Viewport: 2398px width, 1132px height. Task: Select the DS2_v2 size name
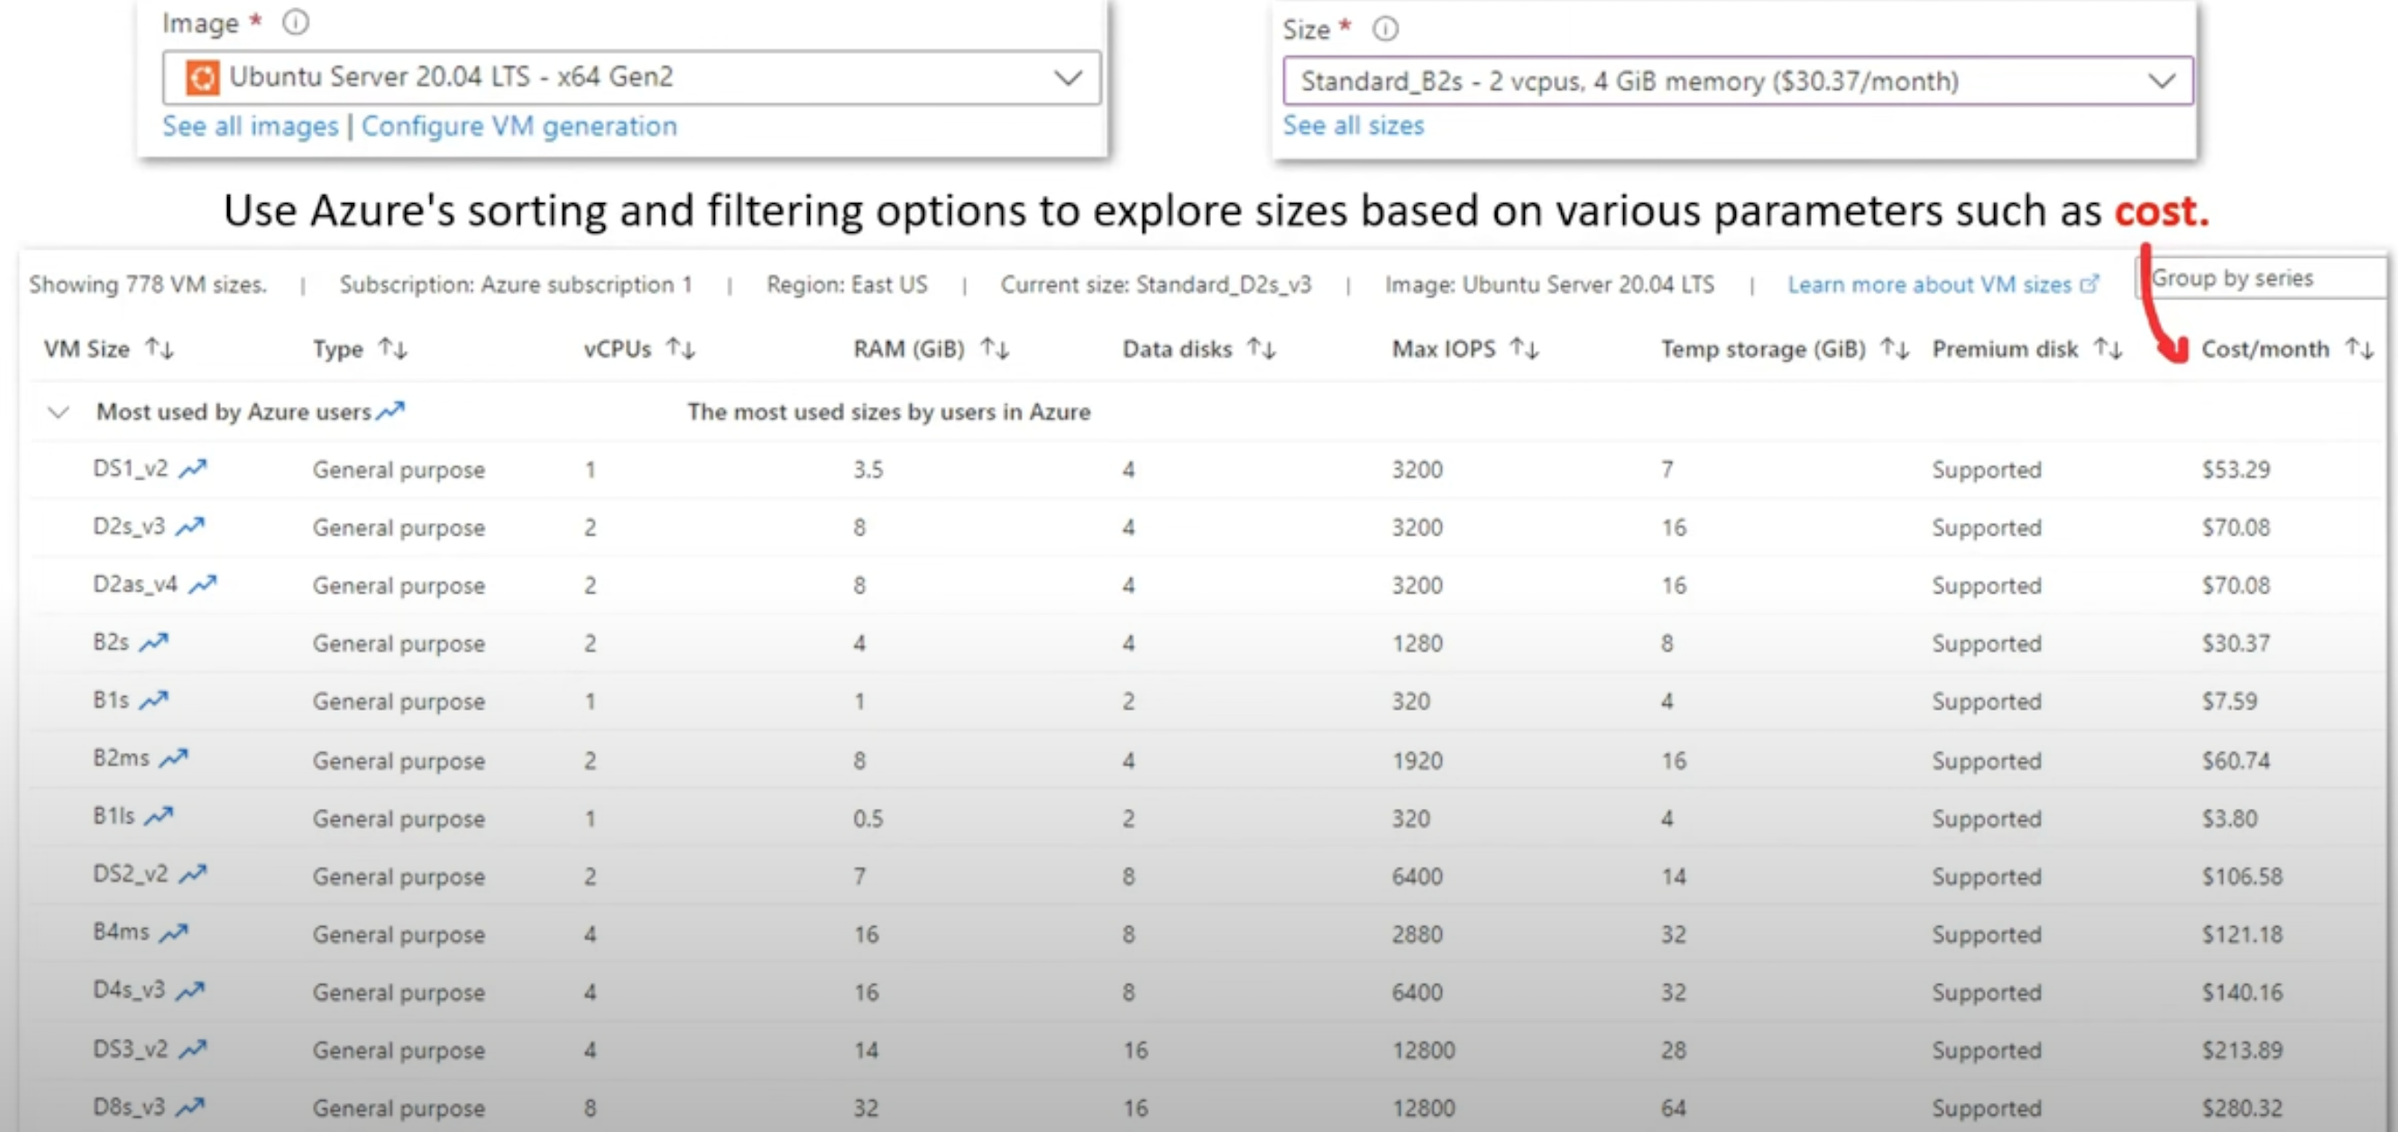[x=131, y=874]
